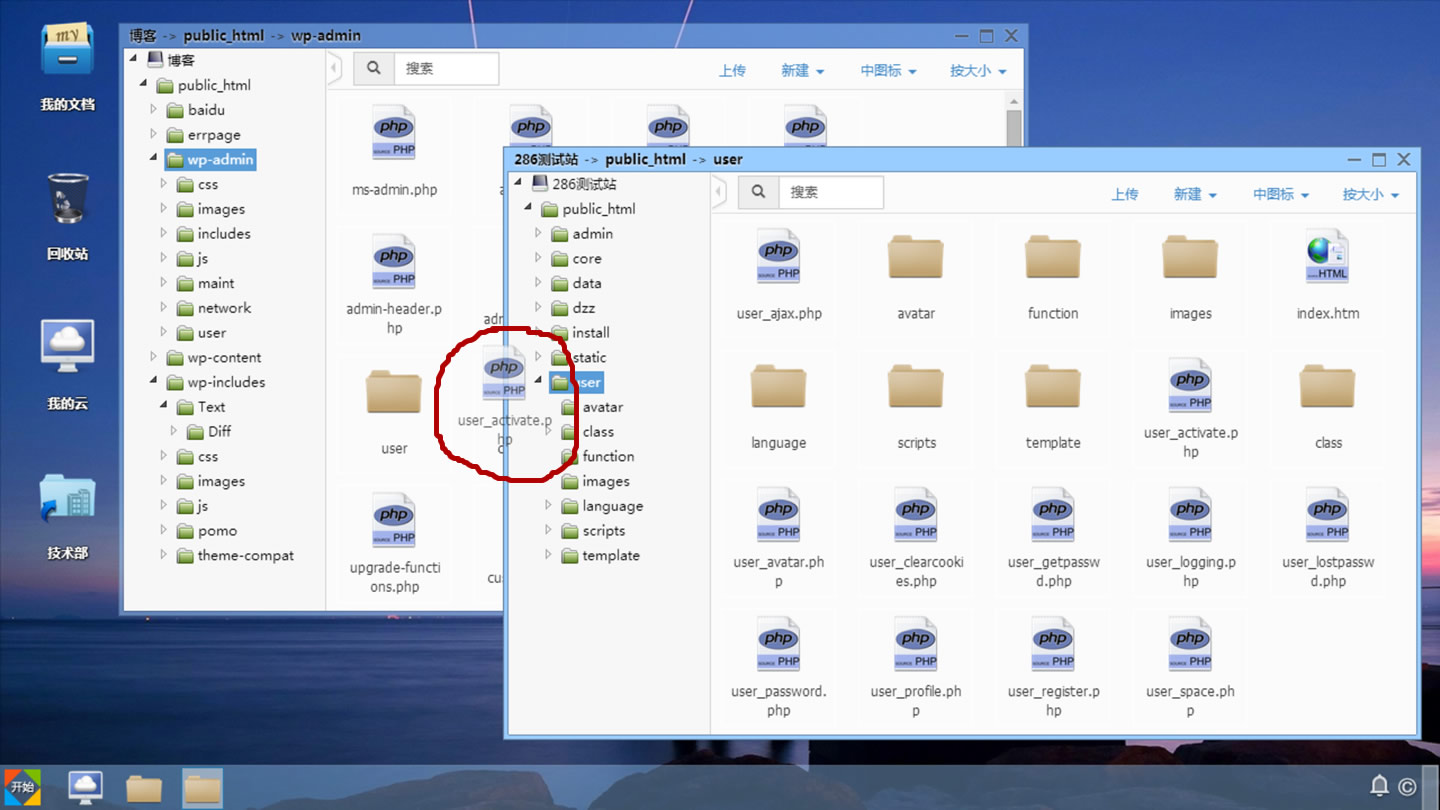Select the avatar folder icon in the file grid

916,257
